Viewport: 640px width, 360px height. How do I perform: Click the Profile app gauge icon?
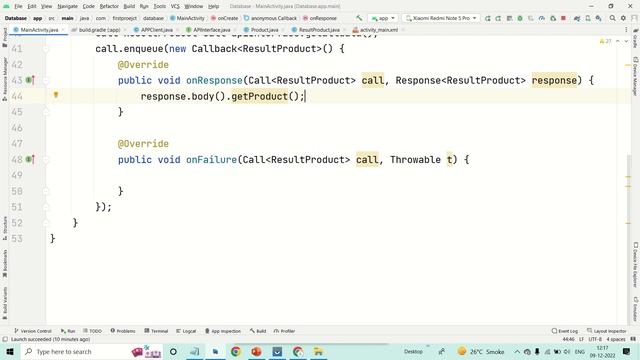point(542,18)
